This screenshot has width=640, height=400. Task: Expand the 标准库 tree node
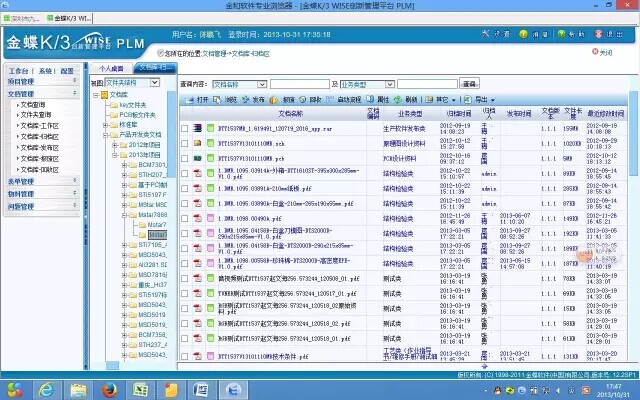(x=105, y=125)
